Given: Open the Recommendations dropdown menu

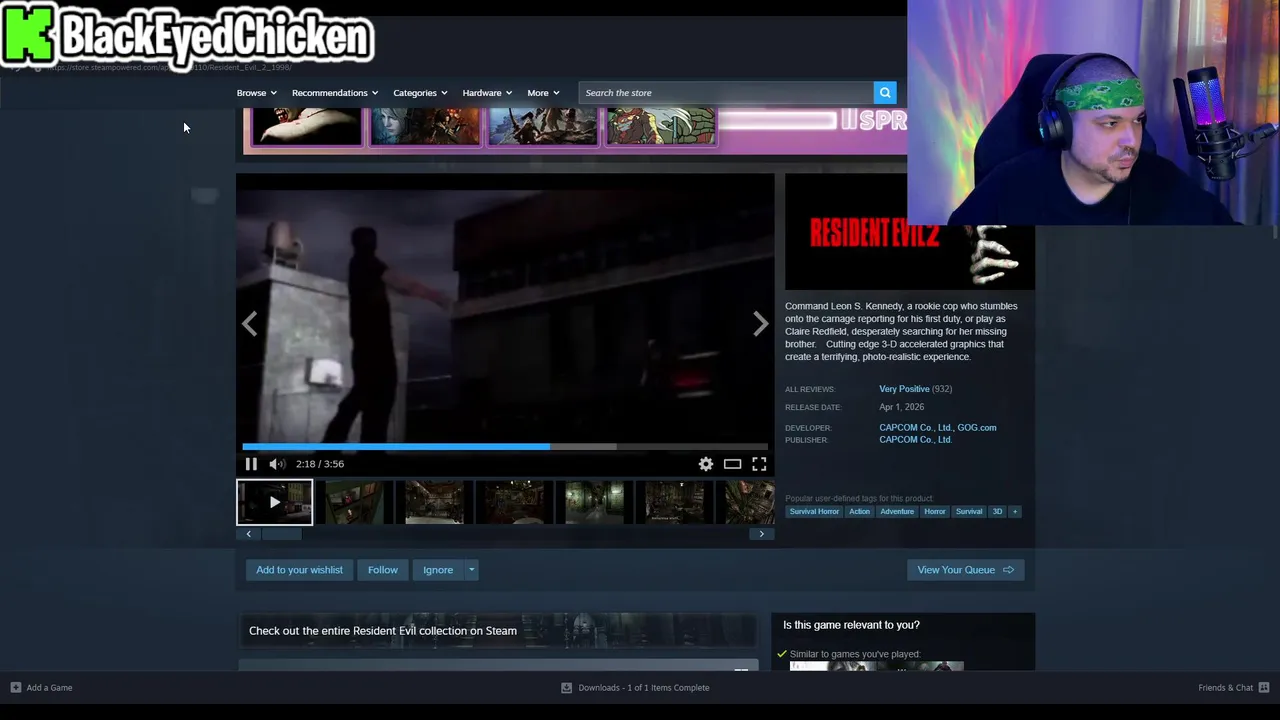Looking at the screenshot, I should (x=335, y=93).
